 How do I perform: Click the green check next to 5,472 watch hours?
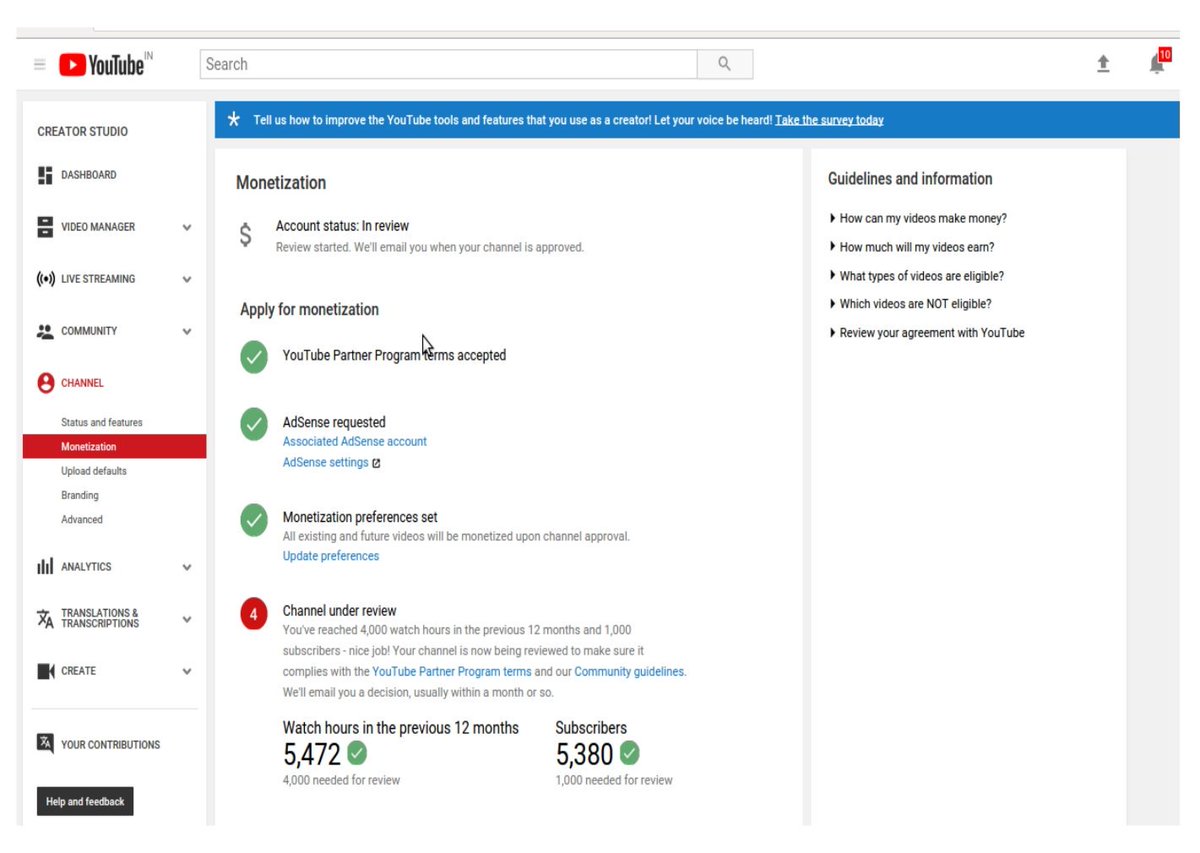[x=357, y=752]
